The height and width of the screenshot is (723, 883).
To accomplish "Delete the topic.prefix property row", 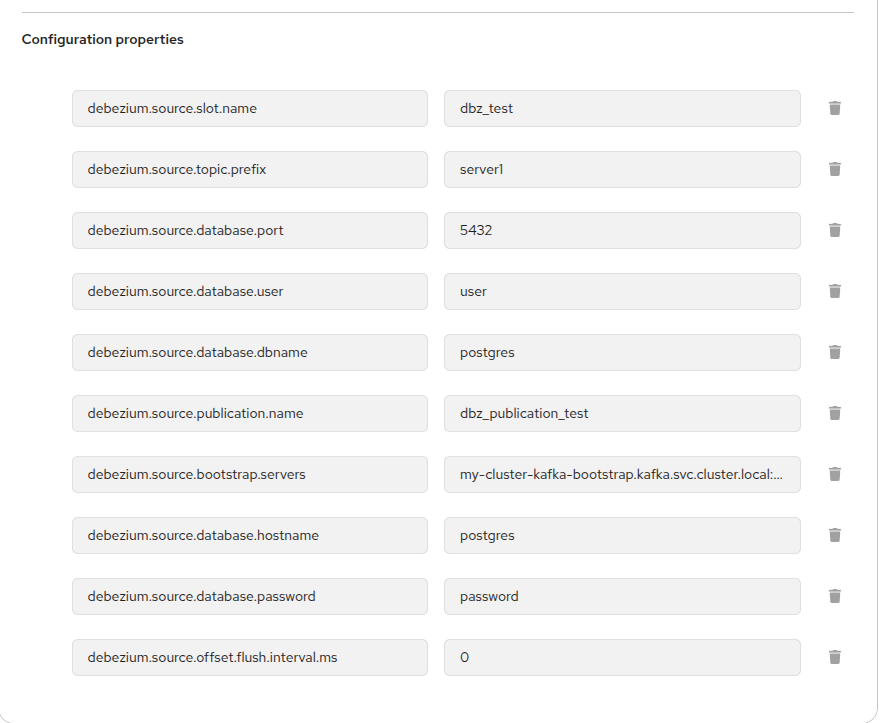I will (x=835, y=169).
